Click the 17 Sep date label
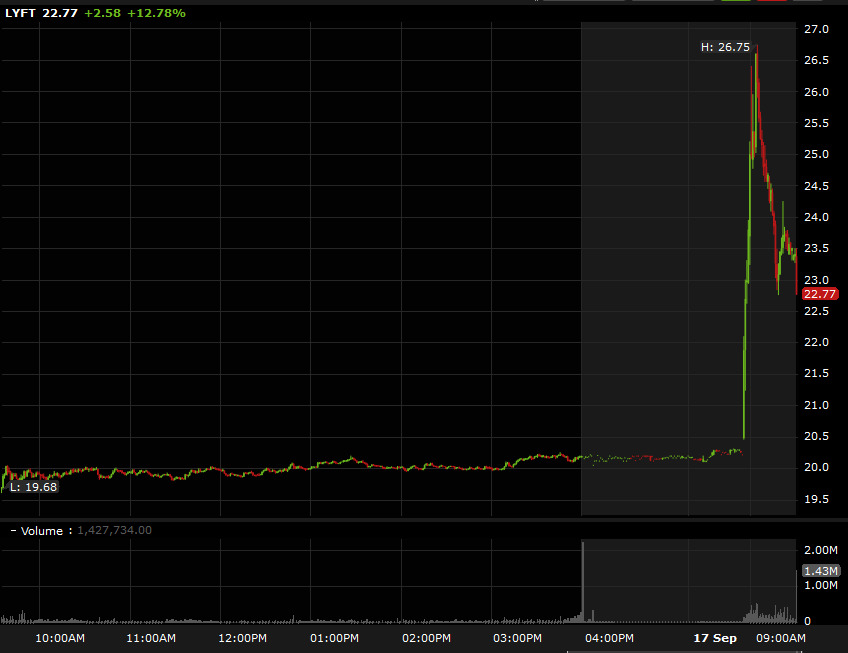This screenshot has height=653, width=848. 715,638
